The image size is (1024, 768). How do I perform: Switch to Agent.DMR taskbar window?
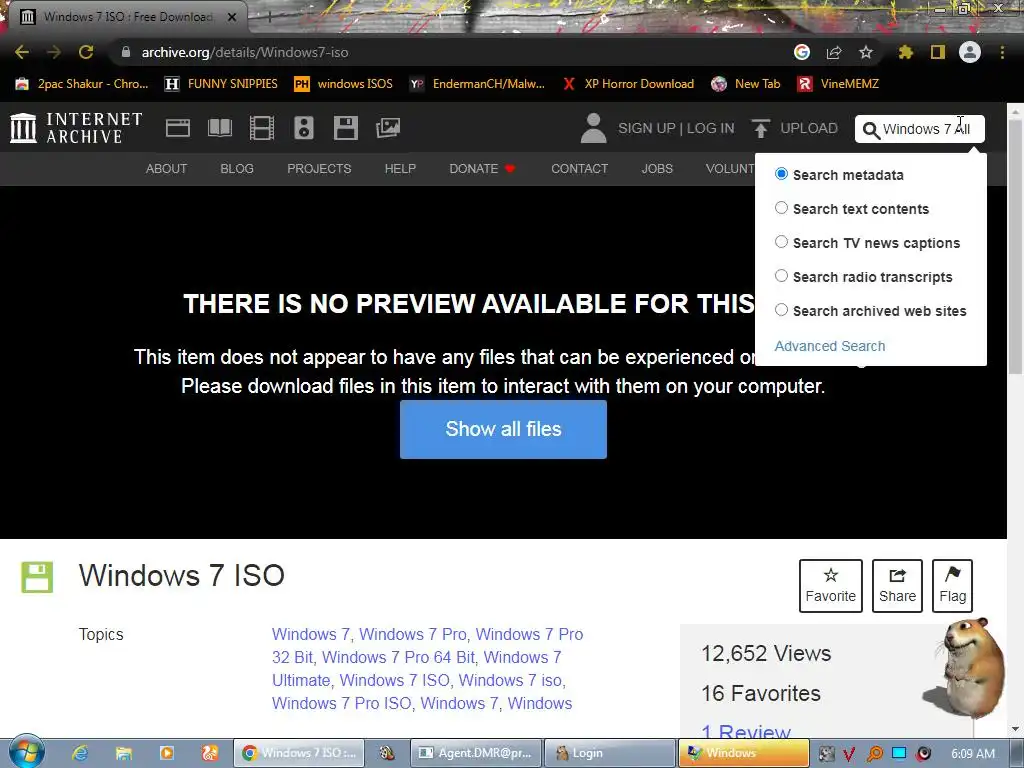coord(476,753)
